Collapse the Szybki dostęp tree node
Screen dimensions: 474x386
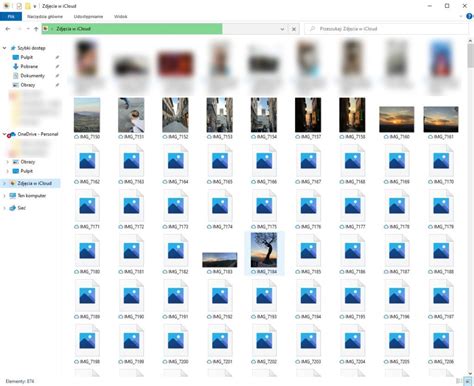coord(5,48)
